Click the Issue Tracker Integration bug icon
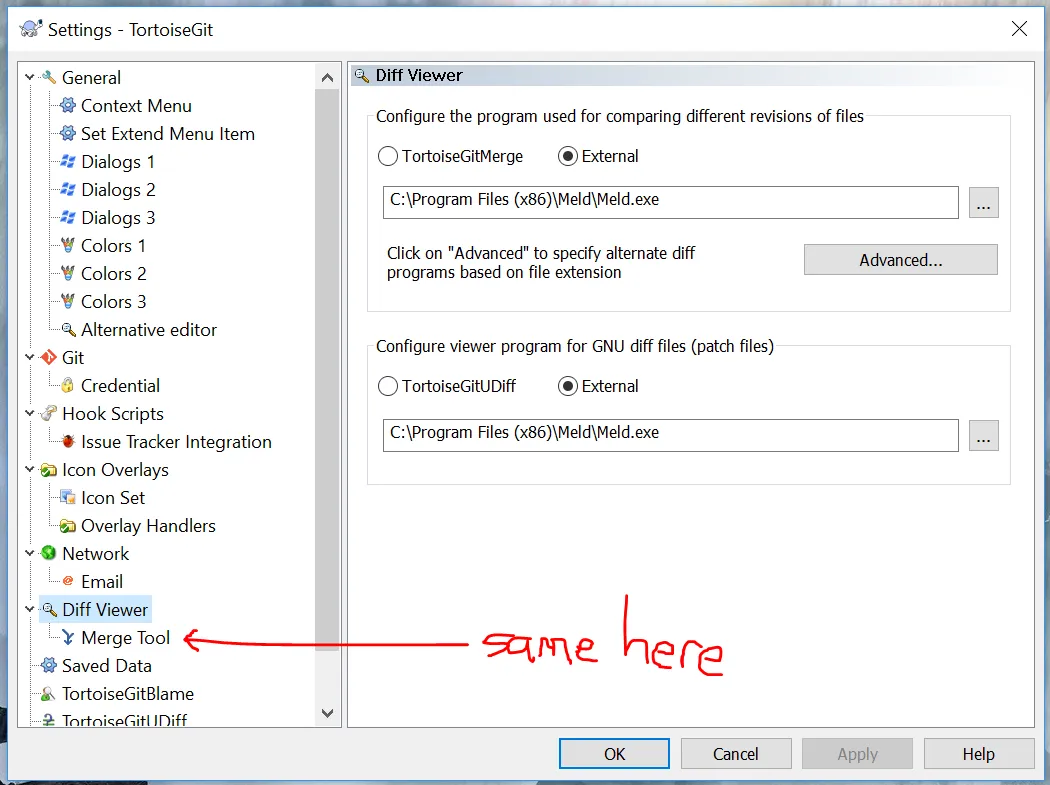Viewport: 1050px width, 785px height. point(68,441)
